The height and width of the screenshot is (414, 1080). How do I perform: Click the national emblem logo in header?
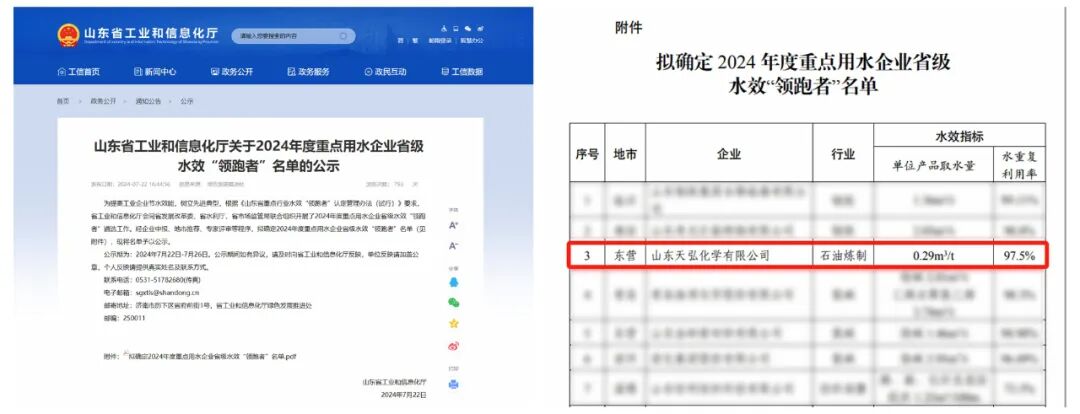[68, 35]
